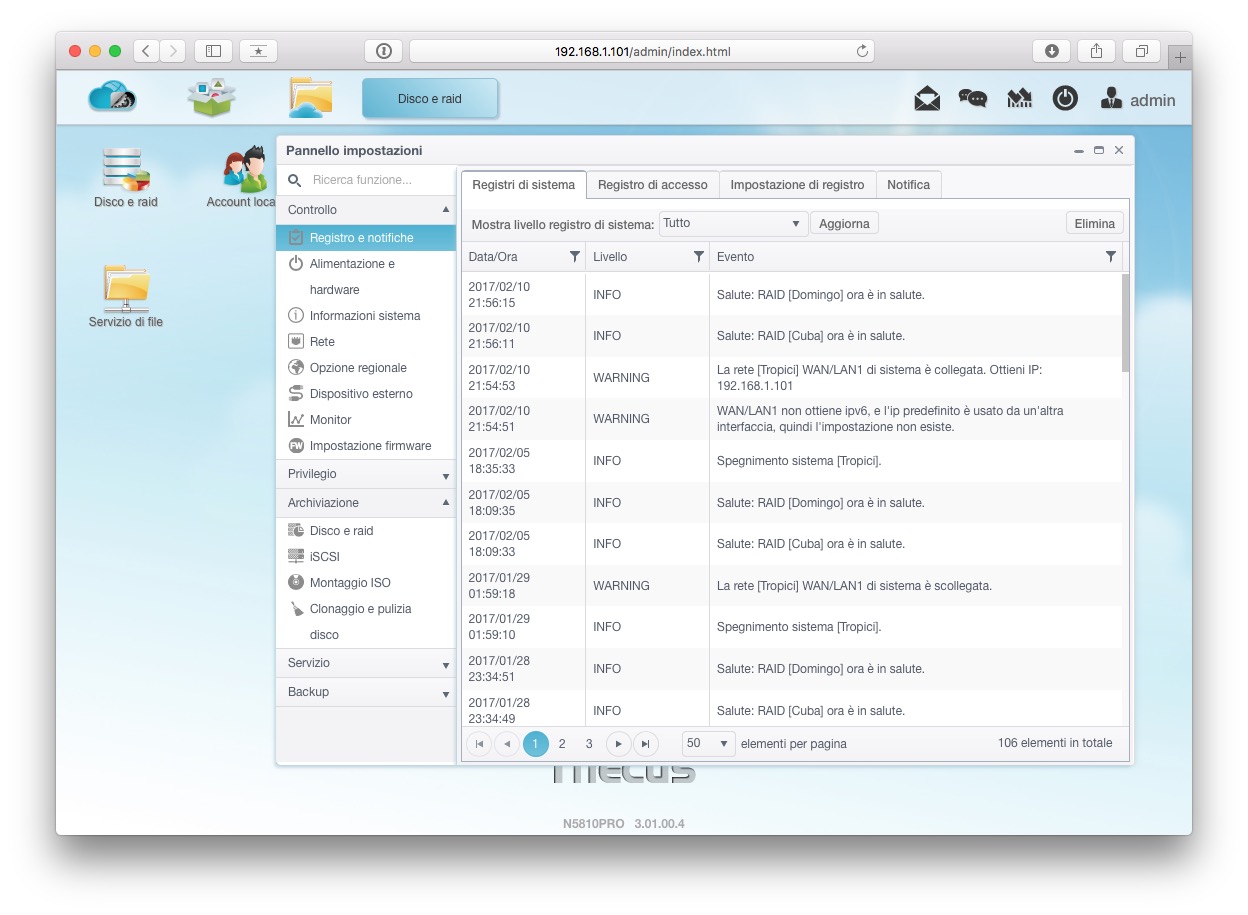Open the resource monitor chart icon

coord(1019,99)
